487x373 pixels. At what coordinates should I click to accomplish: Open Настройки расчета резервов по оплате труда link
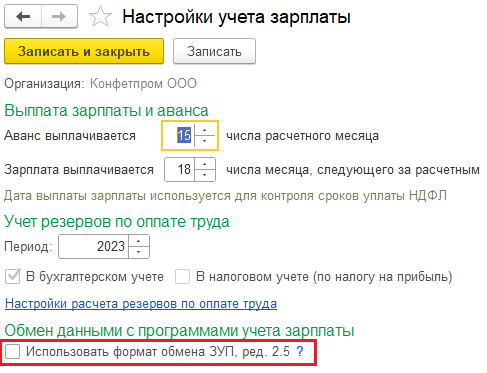(x=141, y=304)
